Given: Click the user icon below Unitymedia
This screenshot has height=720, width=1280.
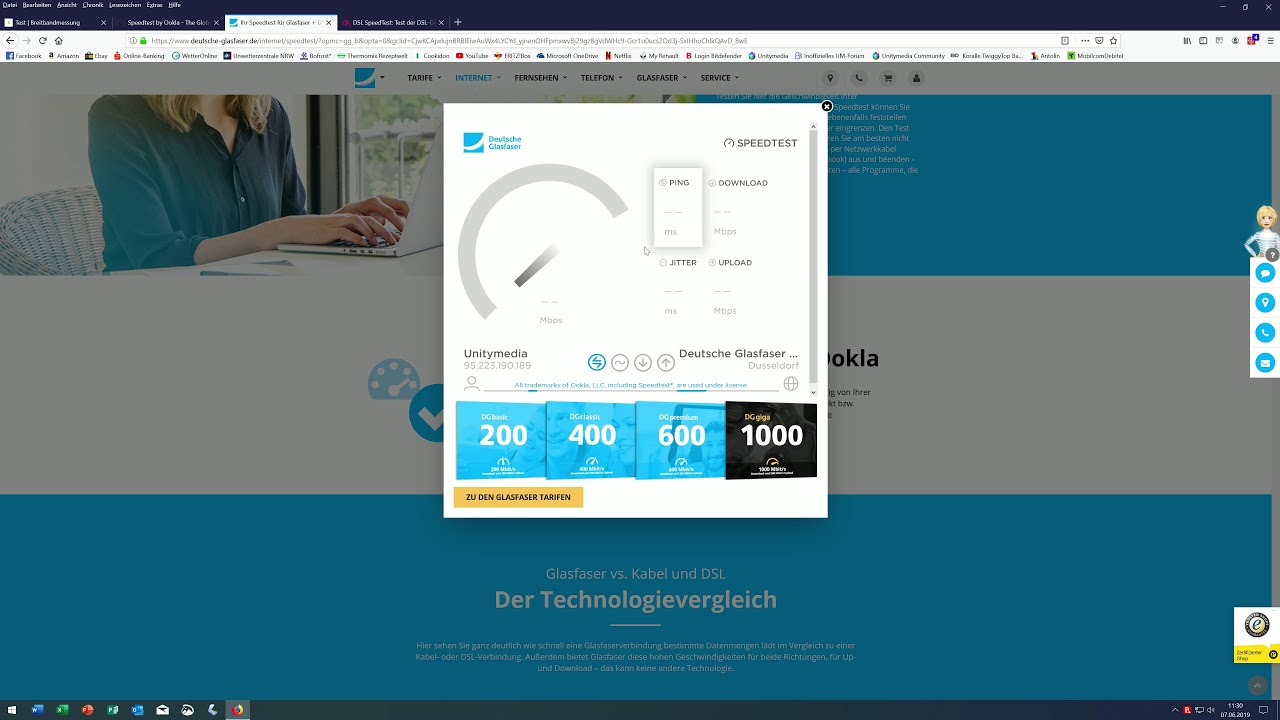Looking at the screenshot, I should pyautogui.click(x=472, y=383).
